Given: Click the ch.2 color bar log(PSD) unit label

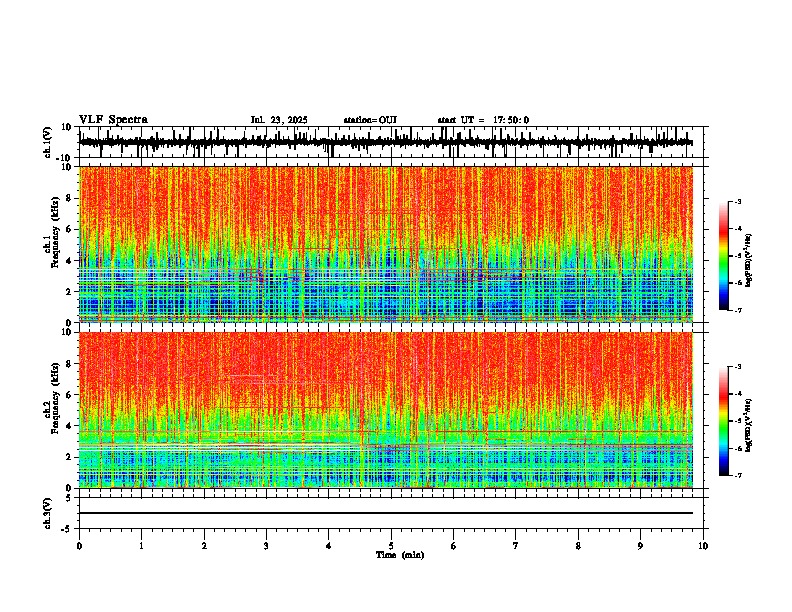Looking at the screenshot, I should [749, 425].
